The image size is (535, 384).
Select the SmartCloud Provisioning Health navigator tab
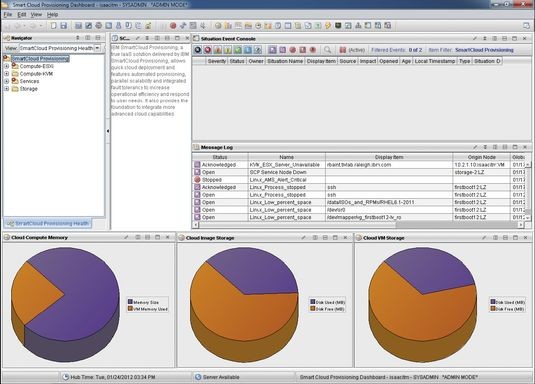[48, 224]
